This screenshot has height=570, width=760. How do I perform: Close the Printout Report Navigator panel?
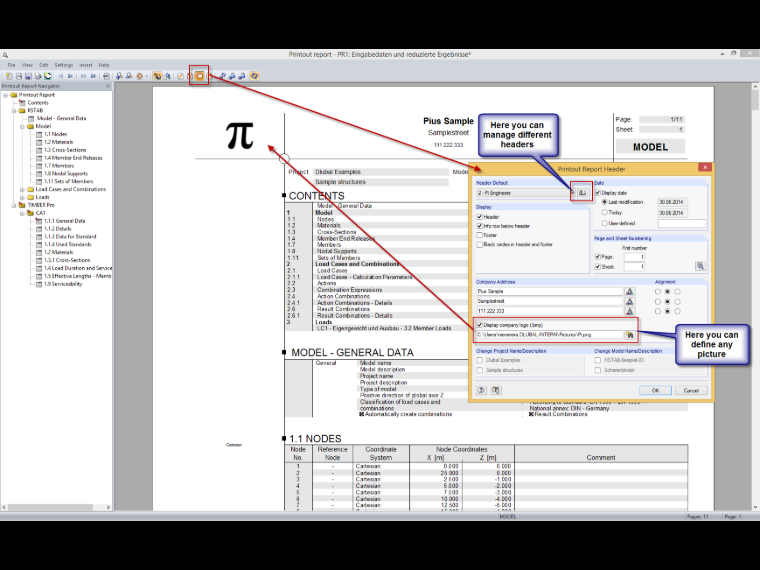pos(108,86)
